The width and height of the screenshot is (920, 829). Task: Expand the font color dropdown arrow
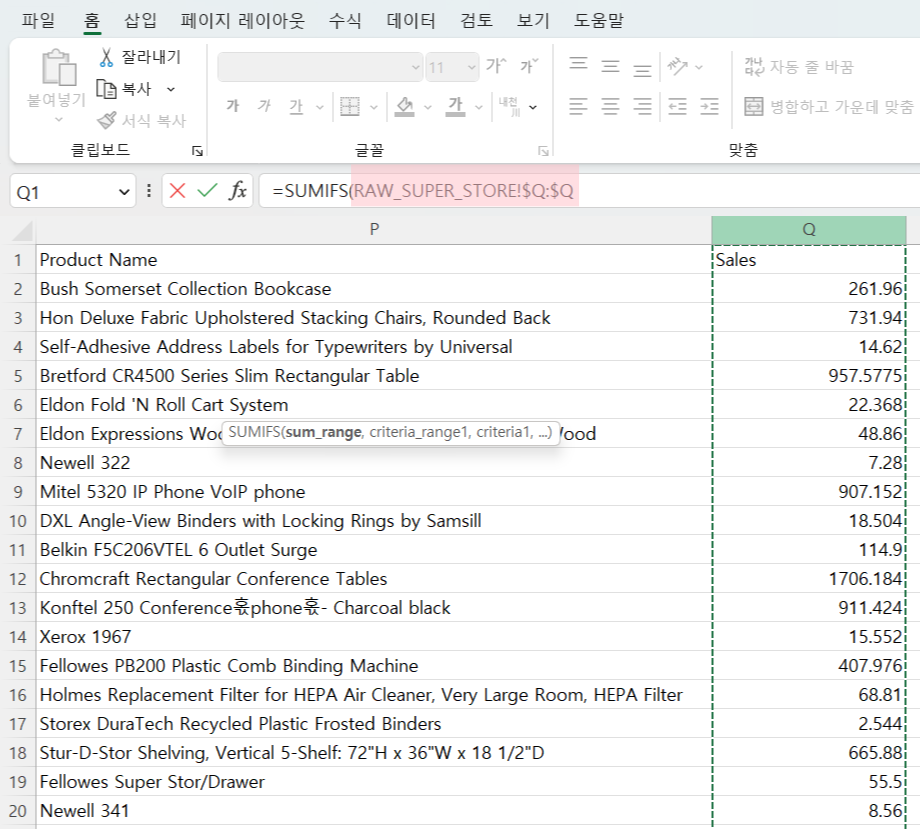tap(479, 107)
